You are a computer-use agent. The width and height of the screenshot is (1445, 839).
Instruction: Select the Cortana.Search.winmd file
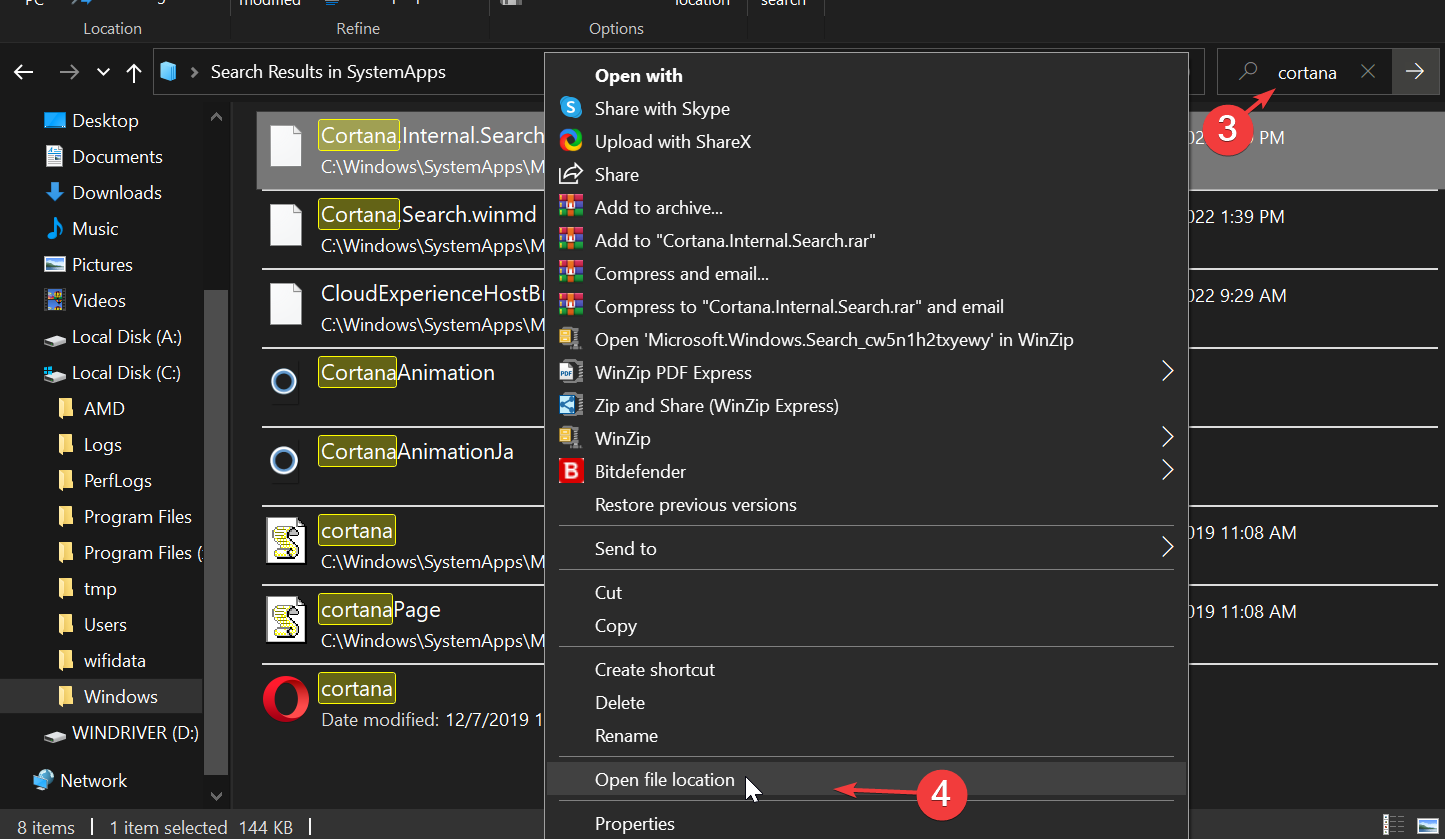[428, 213]
